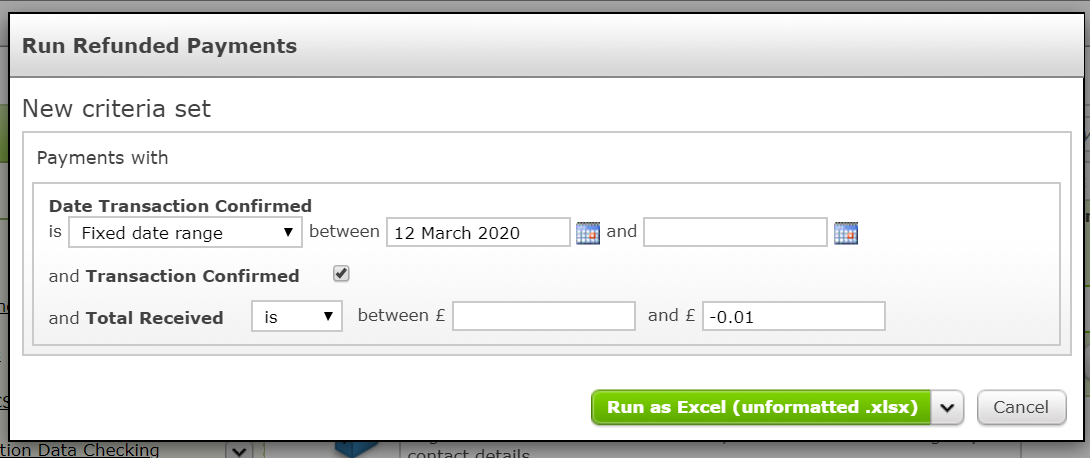Click Run as Excel (unformatted .xlsx)
Image resolution: width=1090 pixels, height=458 pixels.
click(761, 407)
